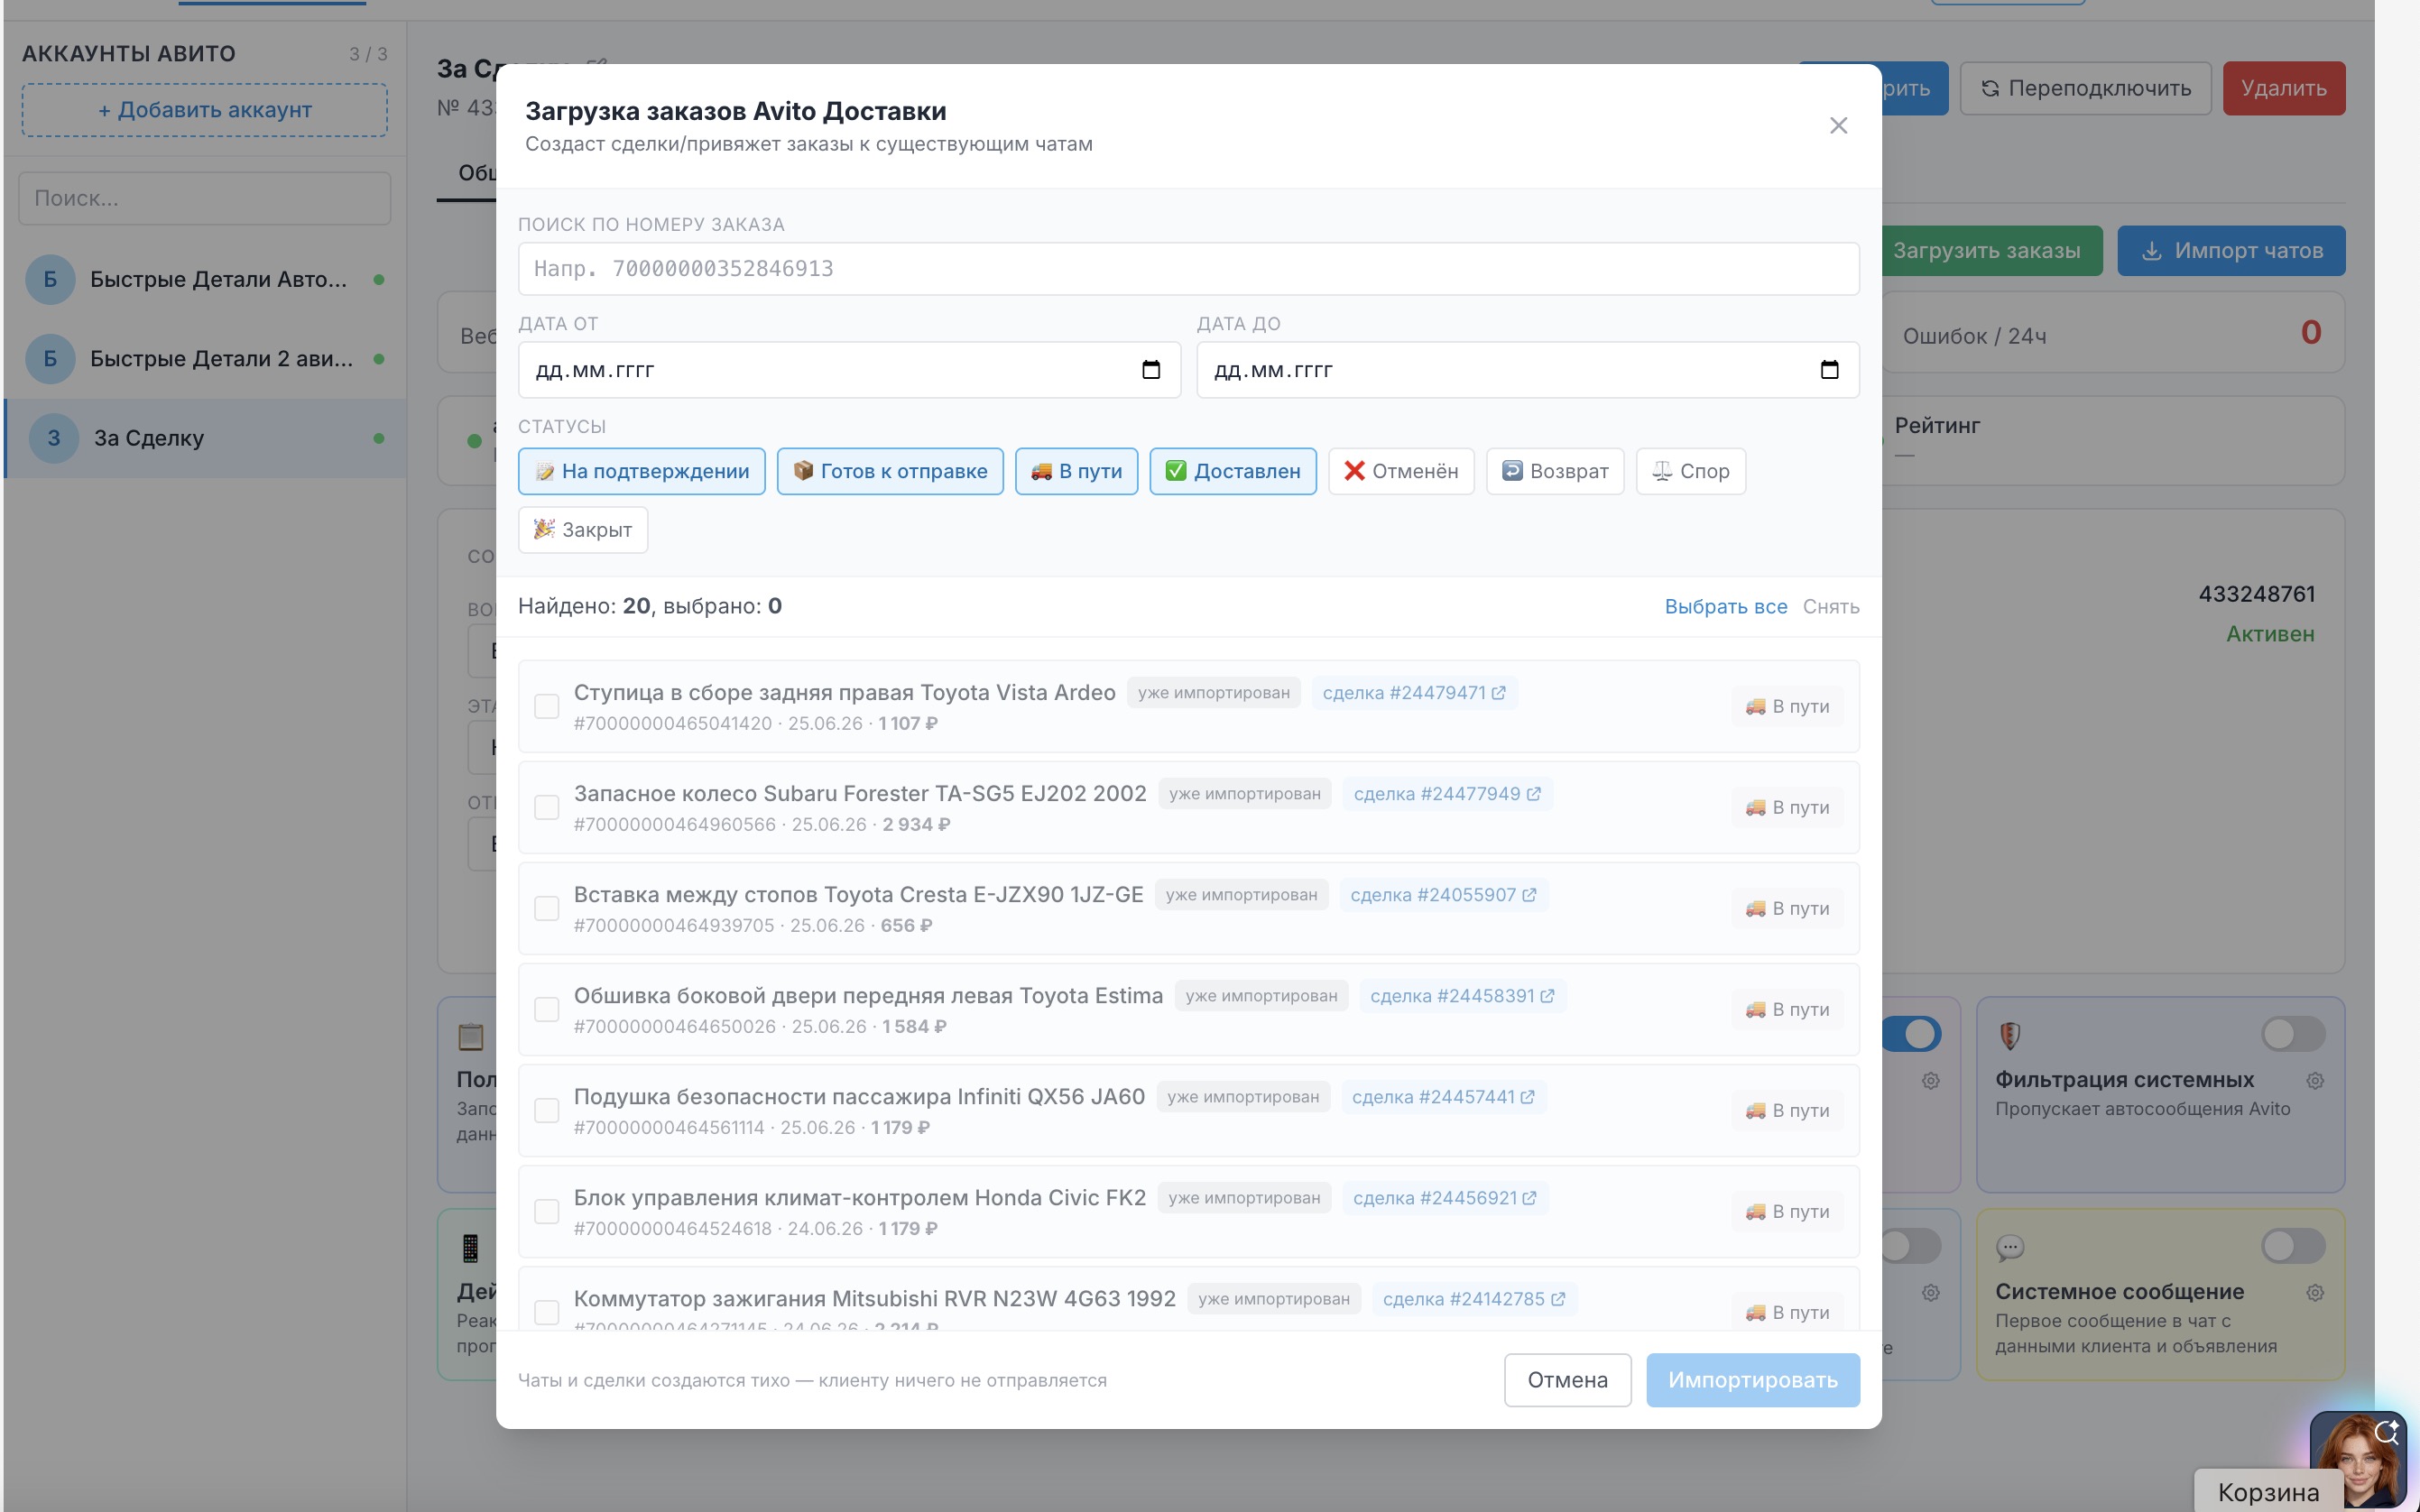Viewport: 2420px width, 1512px height.
Task: Focus the sidebar 'Поиск...' field
Action: pos(205,198)
